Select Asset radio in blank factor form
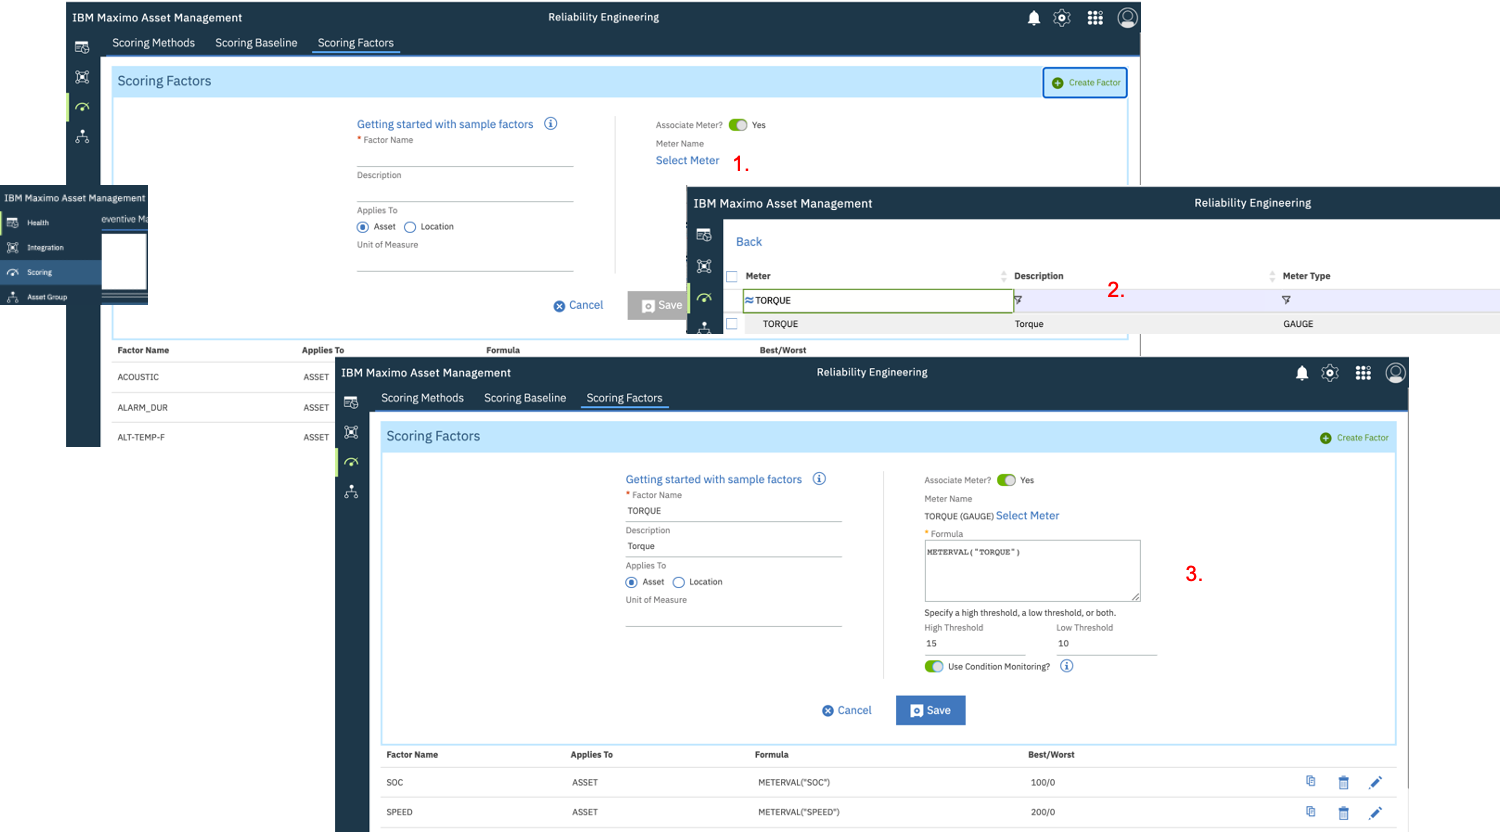Screen dimensions: 1500x833 click(363, 227)
